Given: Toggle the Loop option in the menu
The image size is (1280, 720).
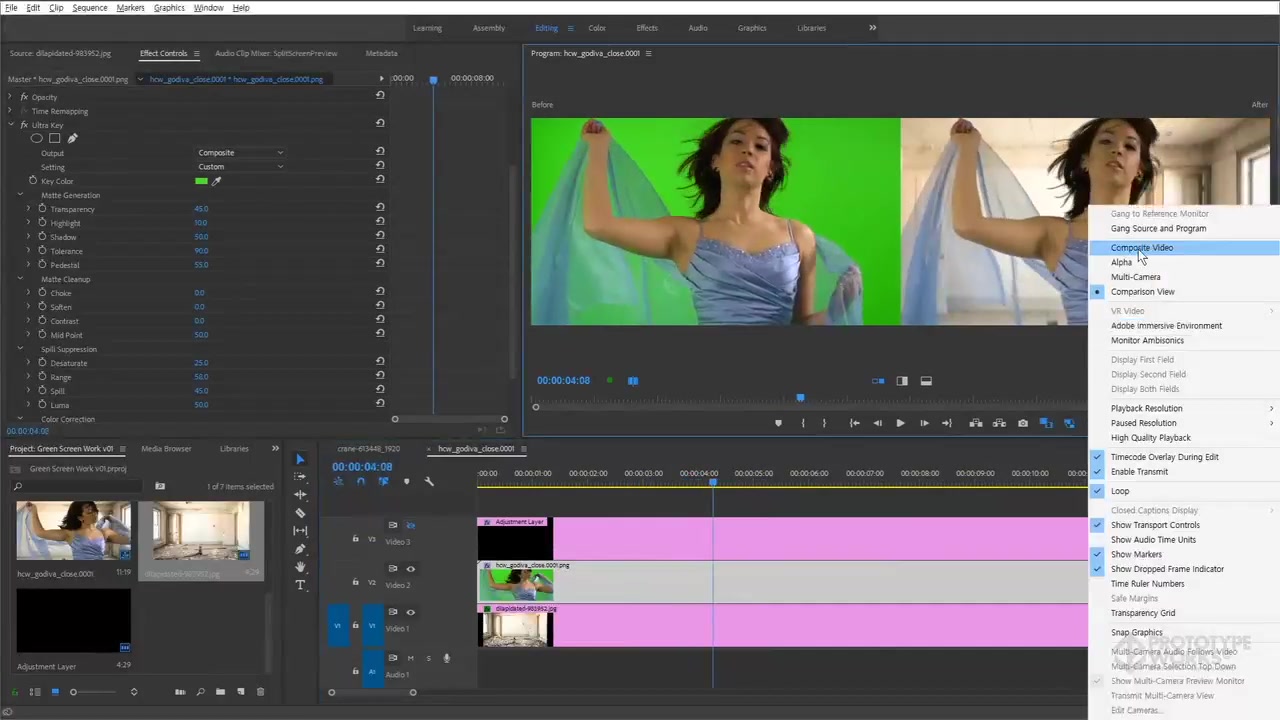Looking at the screenshot, I should 1120,491.
